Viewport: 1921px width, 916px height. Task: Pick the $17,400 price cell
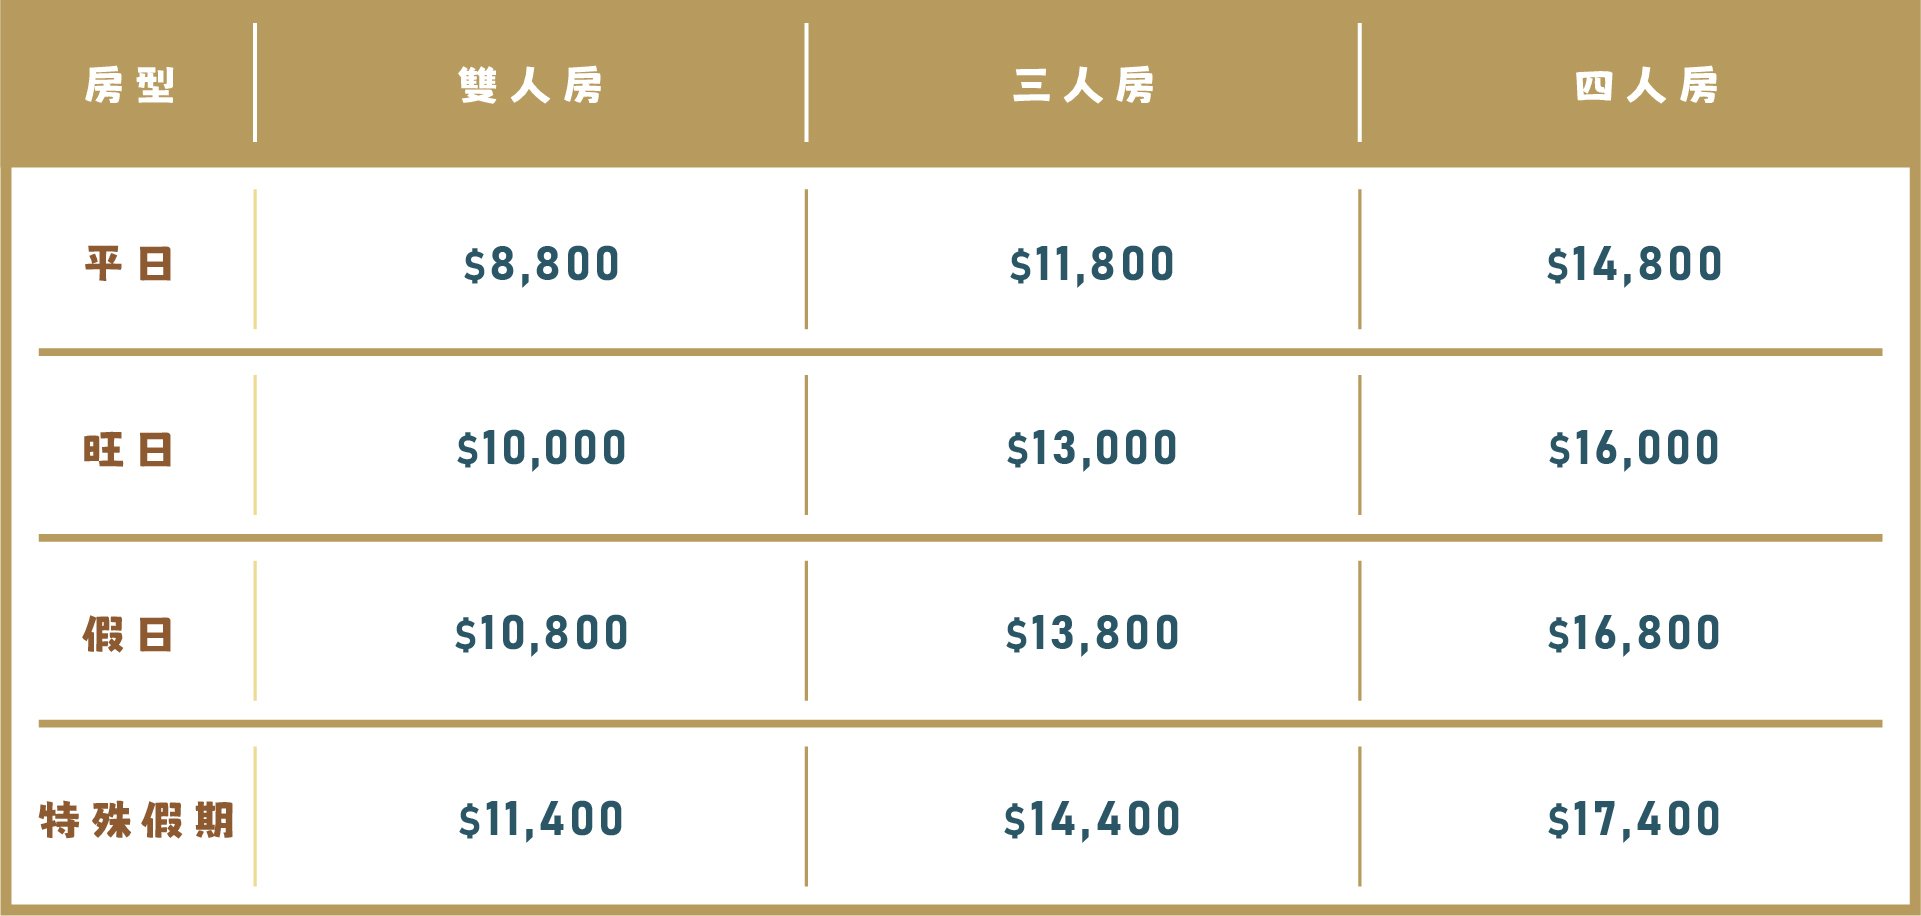click(1634, 820)
